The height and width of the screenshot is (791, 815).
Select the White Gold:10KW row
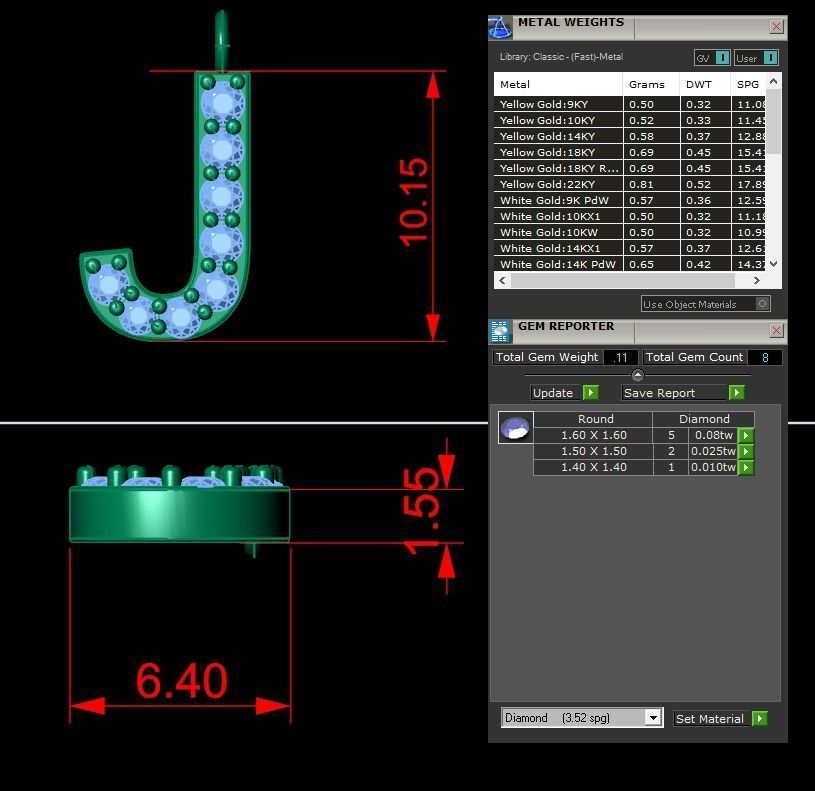[x=629, y=232]
